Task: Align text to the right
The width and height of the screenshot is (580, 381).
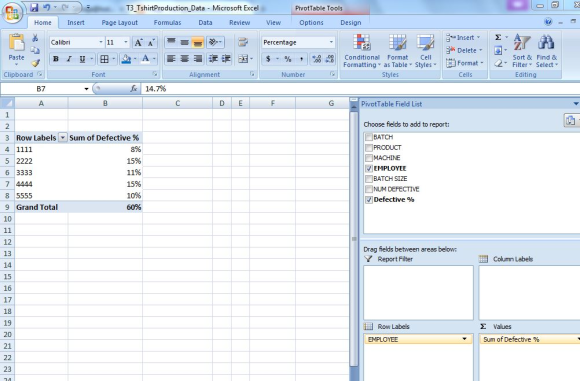Action: click(198, 58)
